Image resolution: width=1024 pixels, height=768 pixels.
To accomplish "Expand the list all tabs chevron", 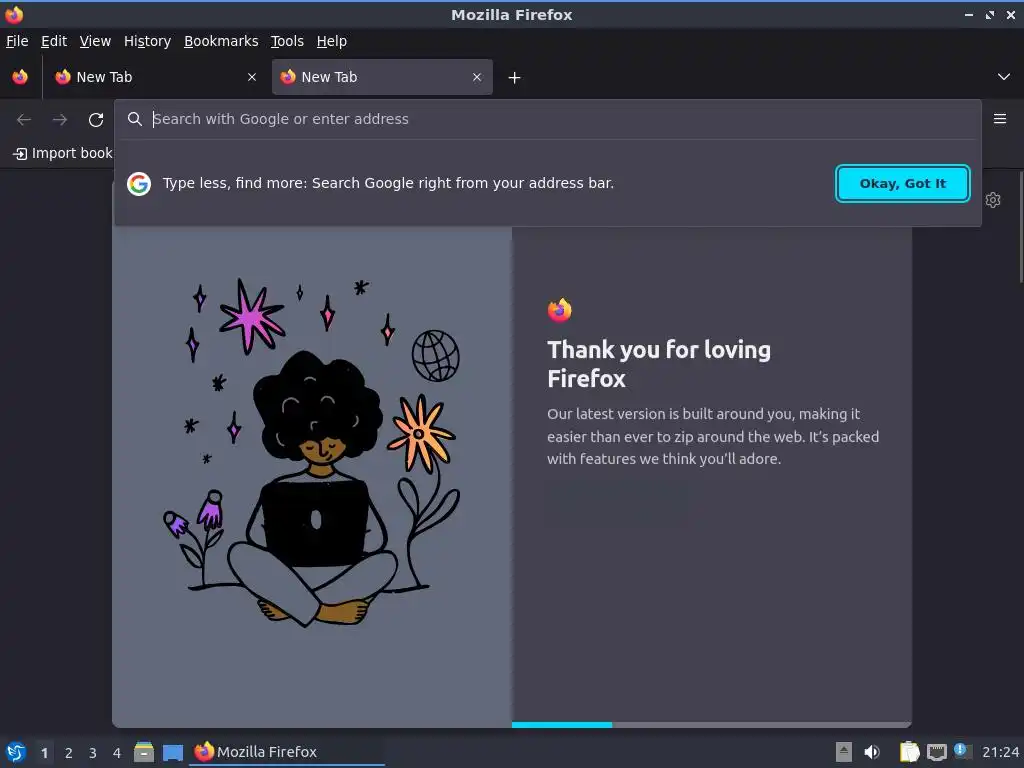I will (x=1004, y=77).
